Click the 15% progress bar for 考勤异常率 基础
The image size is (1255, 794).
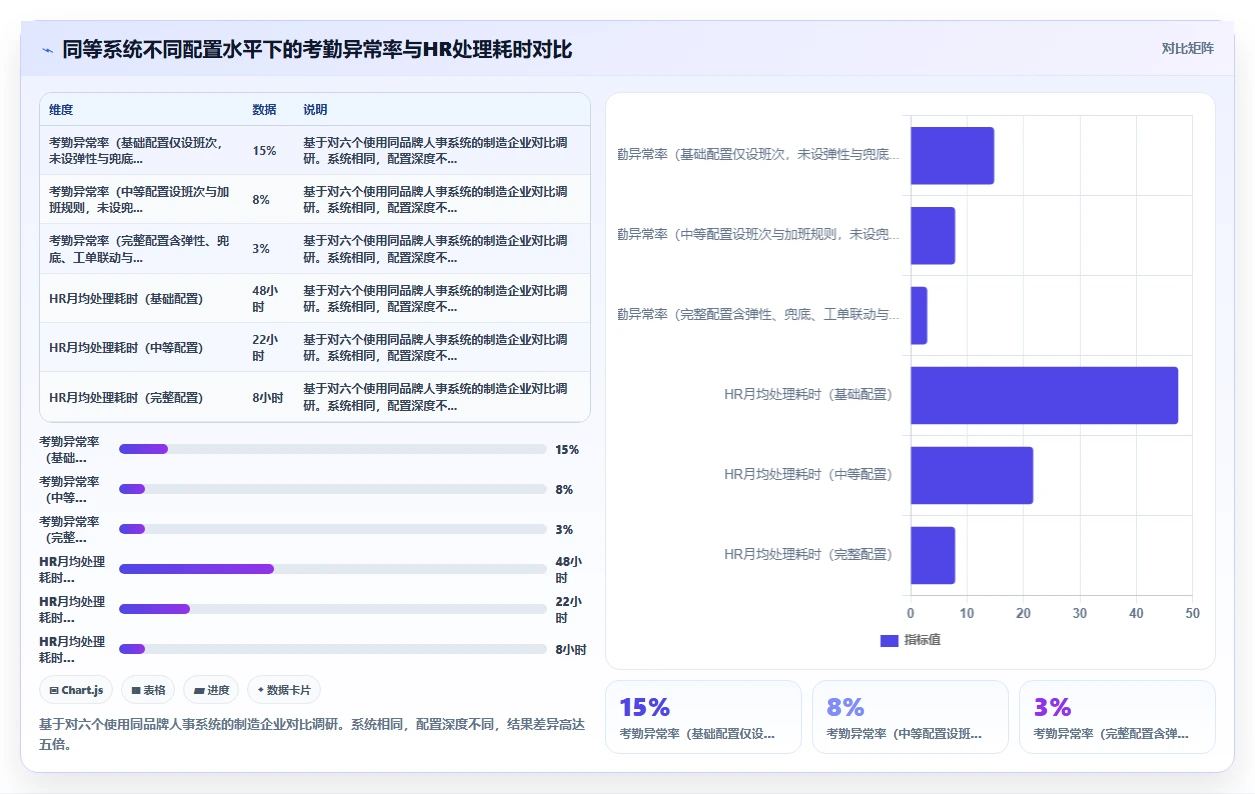coord(332,449)
